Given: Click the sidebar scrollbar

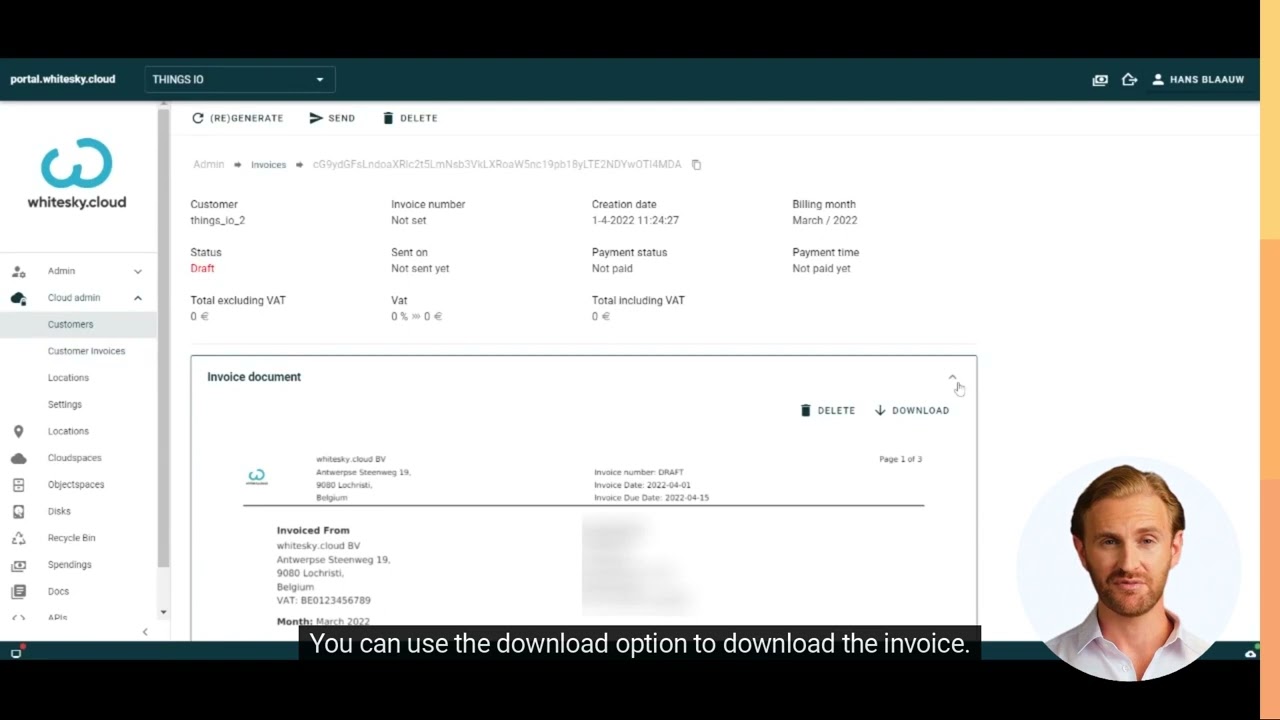Looking at the screenshot, I should point(163,340).
